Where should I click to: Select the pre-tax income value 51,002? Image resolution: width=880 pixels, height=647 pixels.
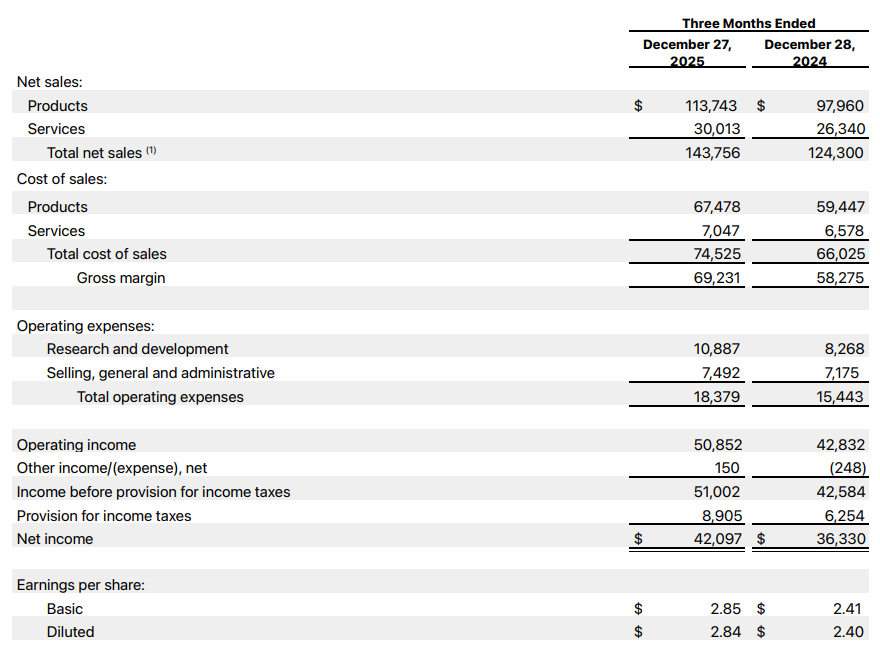717,492
